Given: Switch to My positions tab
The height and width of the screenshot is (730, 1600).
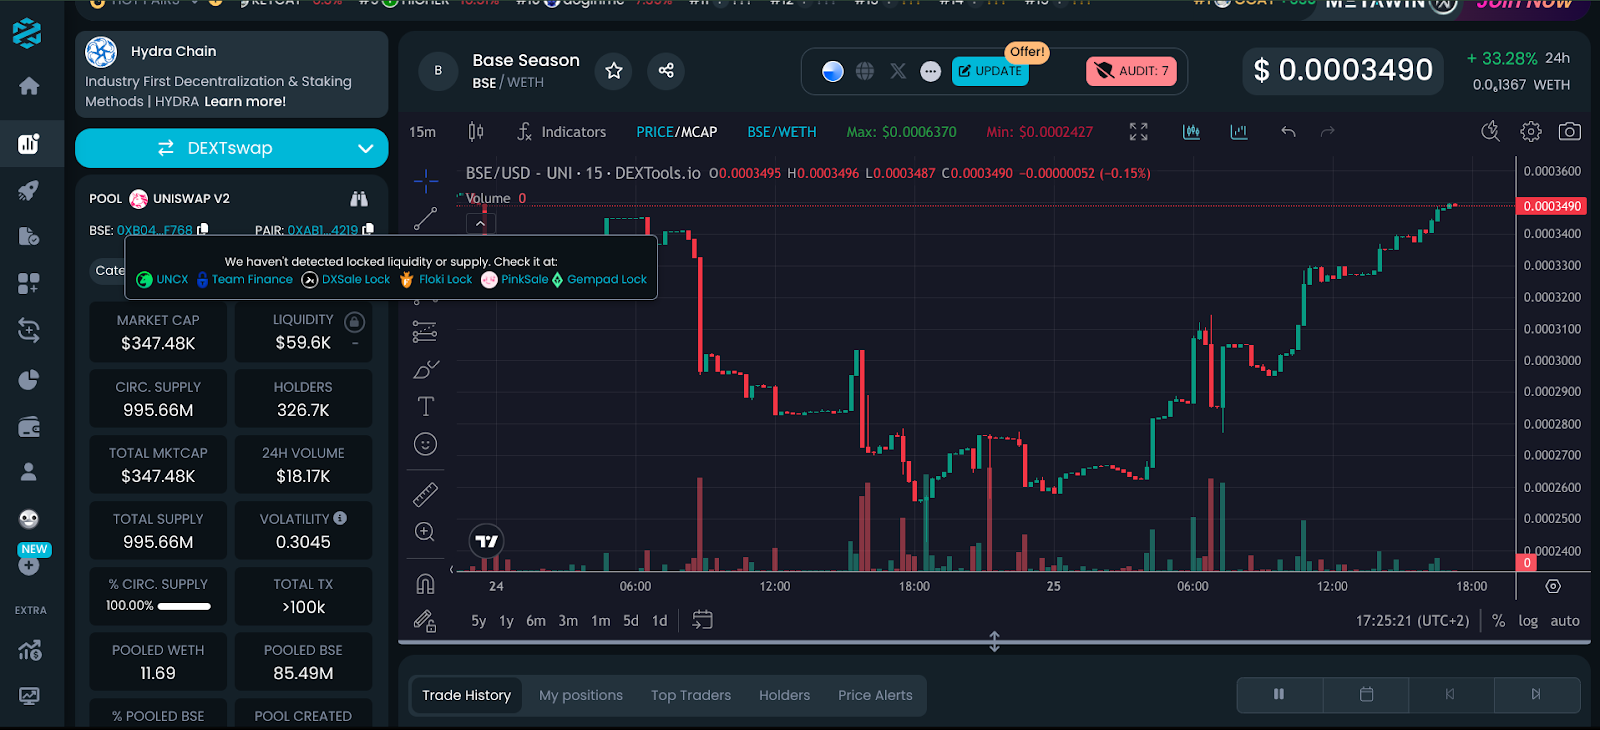Looking at the screenshot, I should tap(581, 695).
